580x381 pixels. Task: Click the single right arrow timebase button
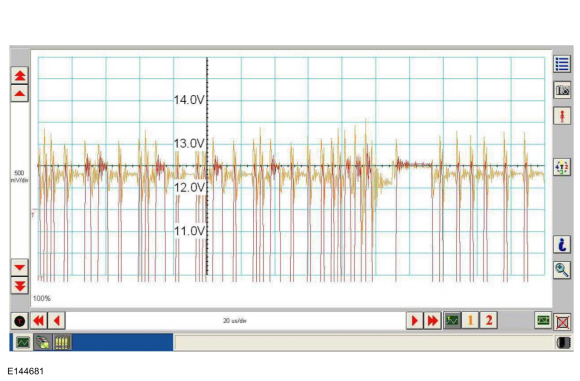click(415, 320)
